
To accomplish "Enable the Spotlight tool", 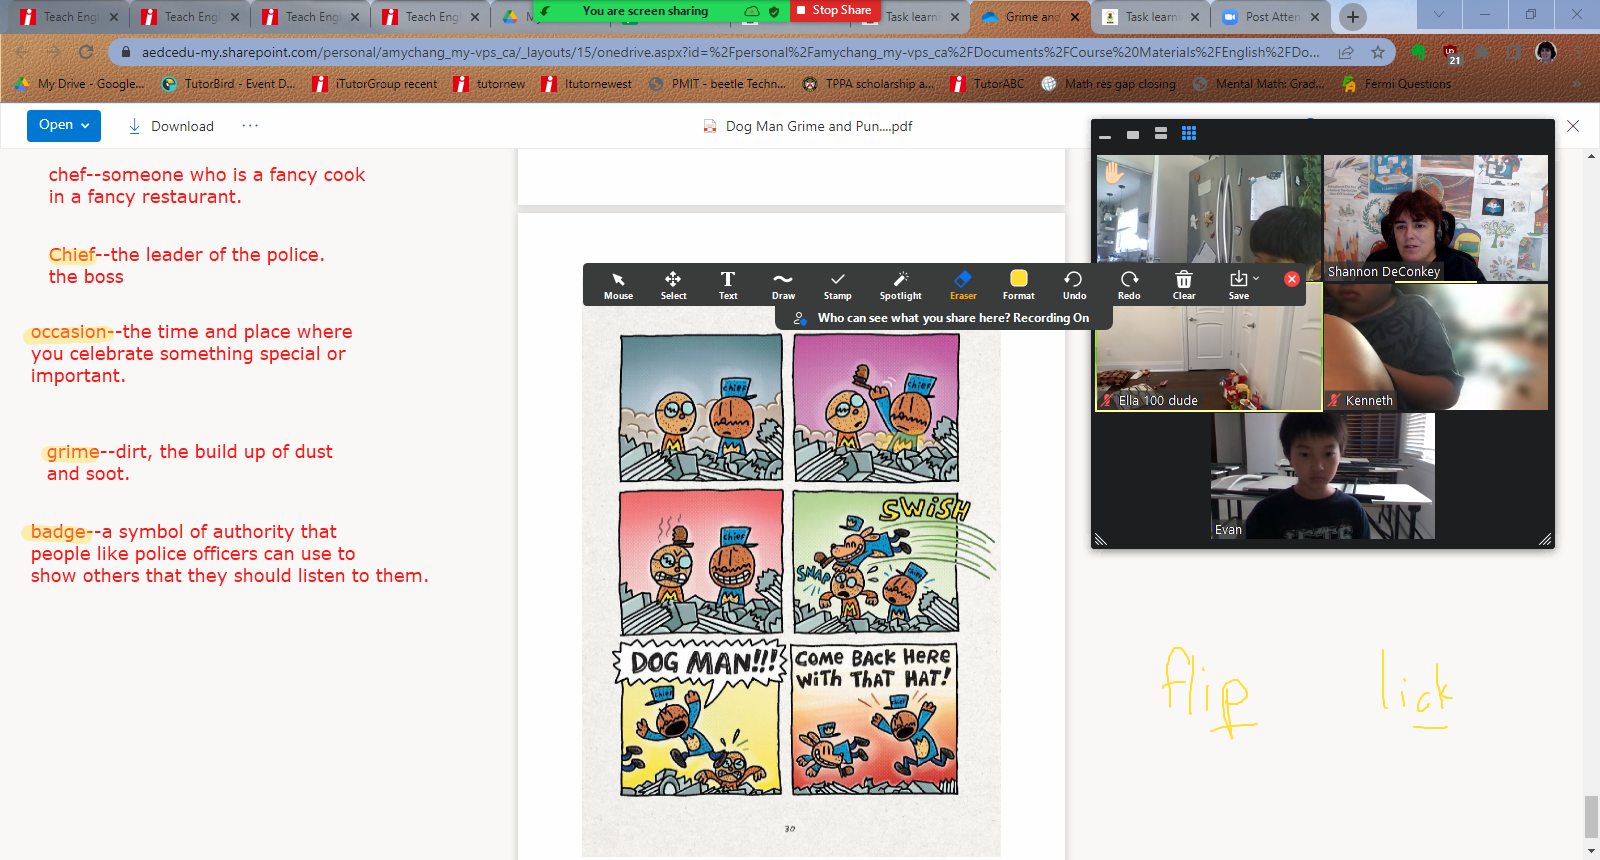I will 900,285.
